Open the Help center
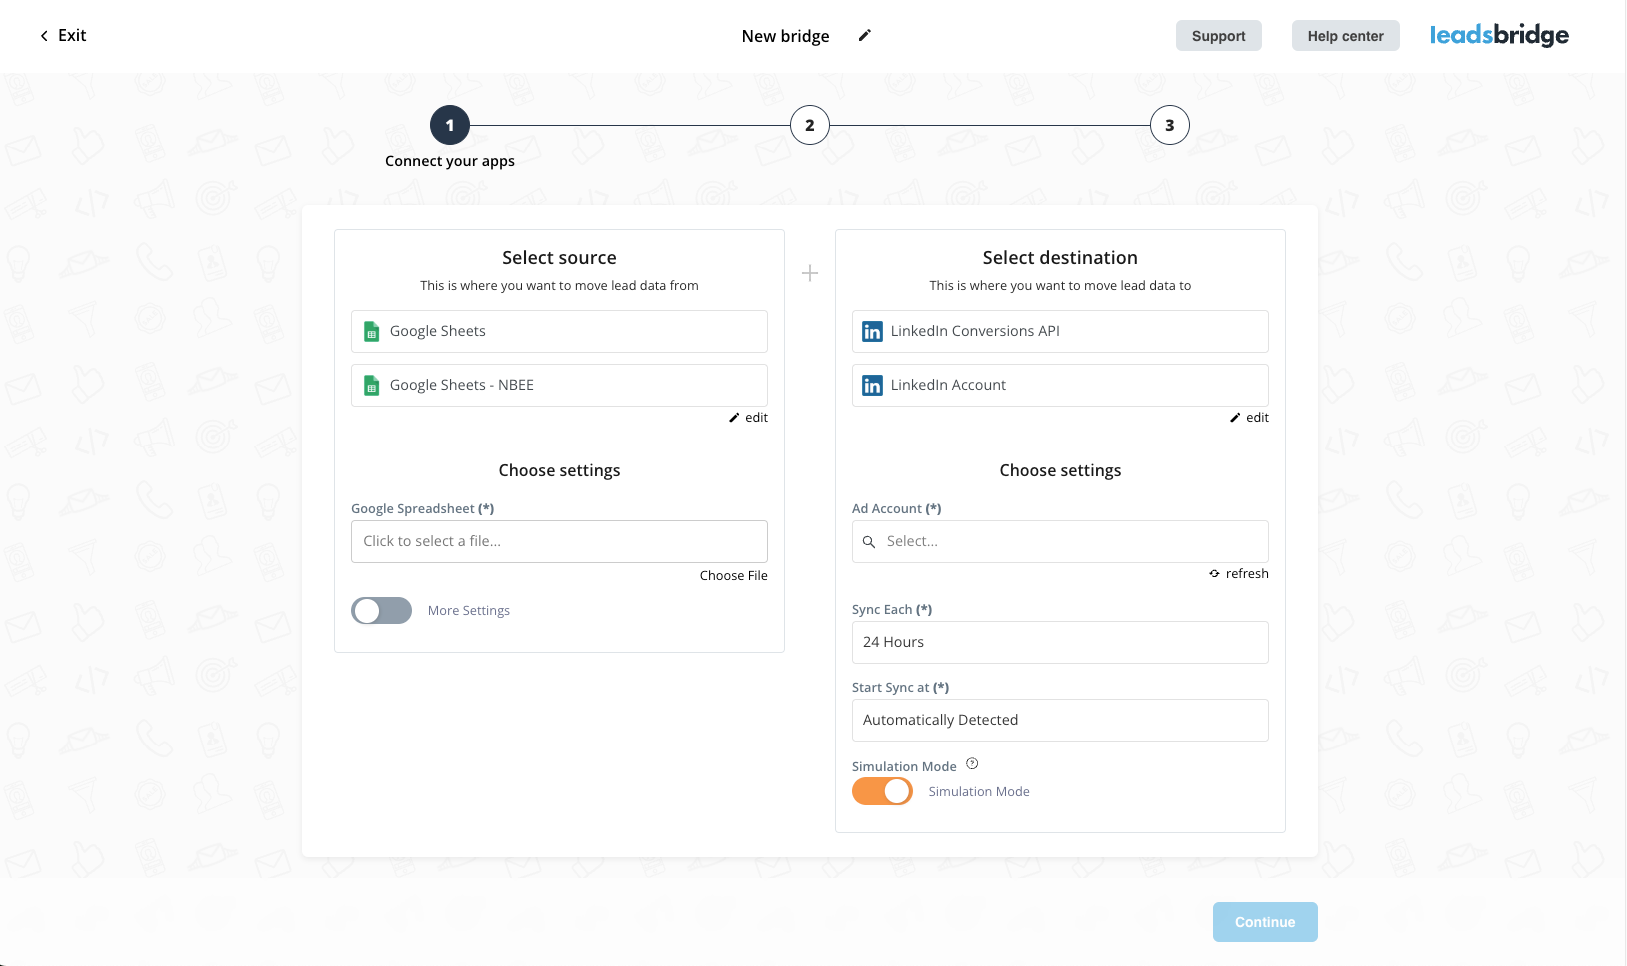The width and height of the screenshot is (1627, 966). click(1345, 36)
